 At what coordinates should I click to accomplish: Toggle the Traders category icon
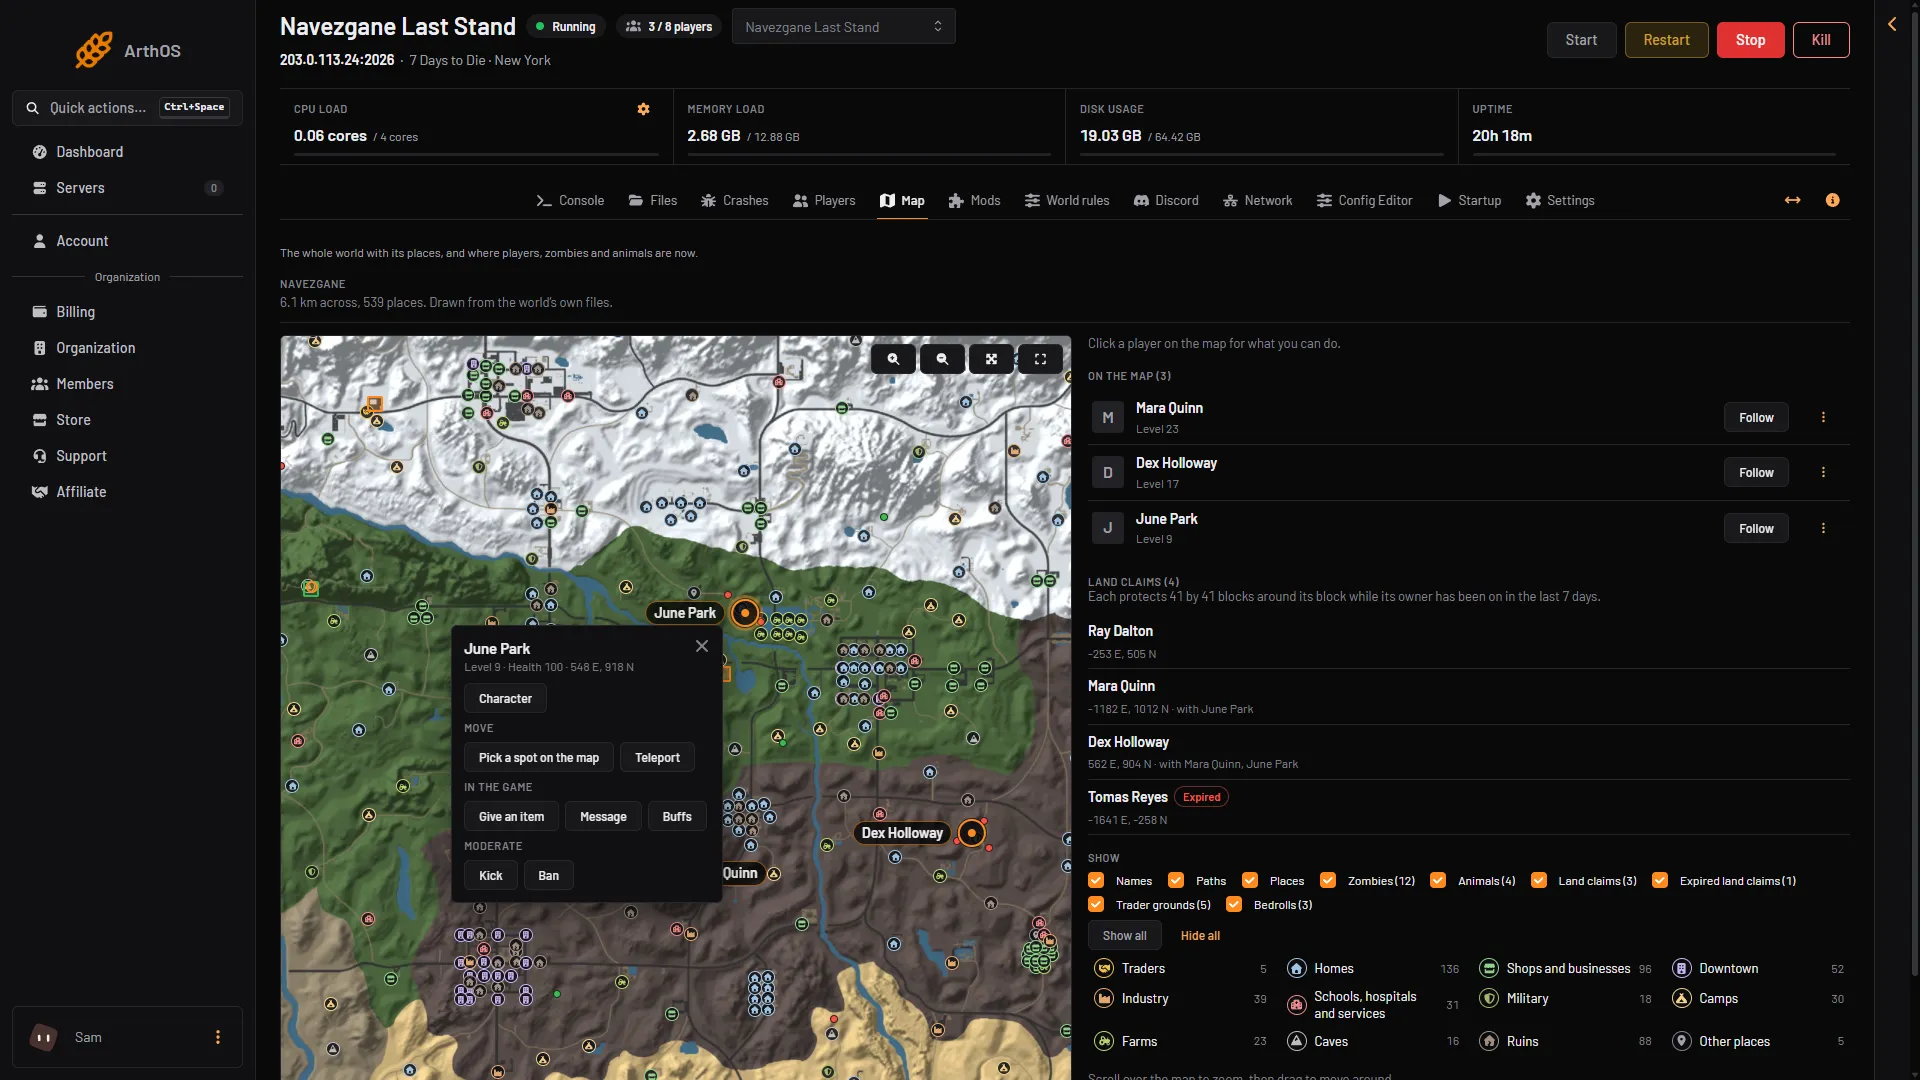point(1104,968)
